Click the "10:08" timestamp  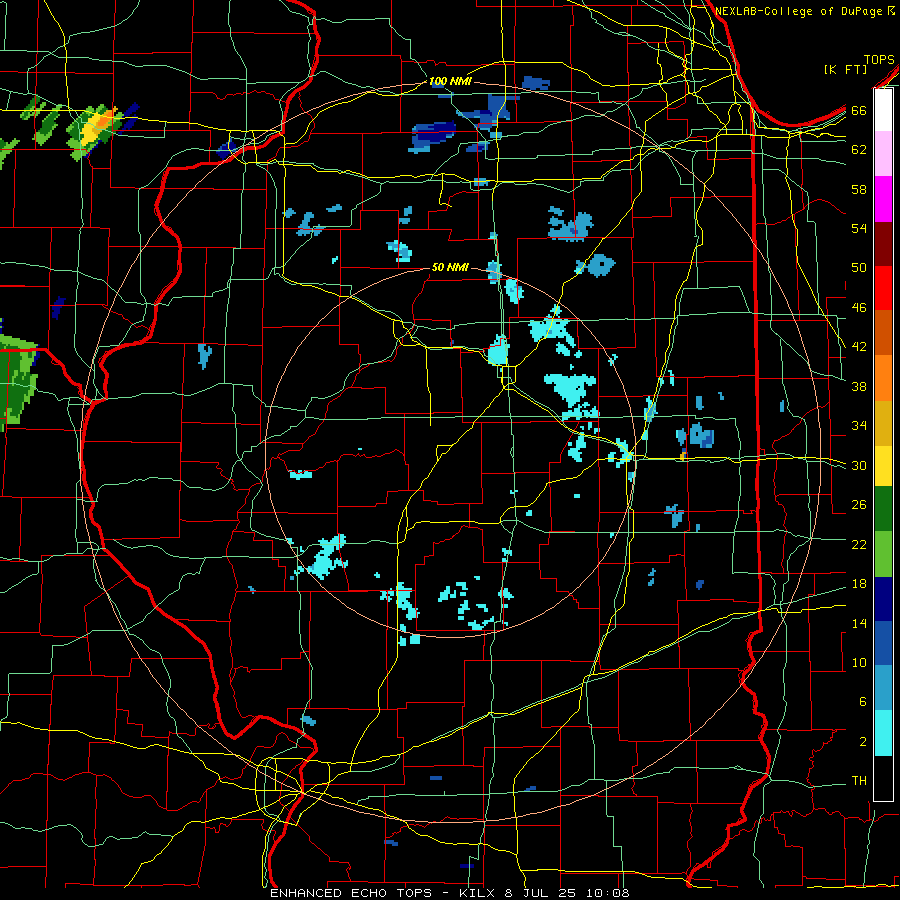(608, 893)
